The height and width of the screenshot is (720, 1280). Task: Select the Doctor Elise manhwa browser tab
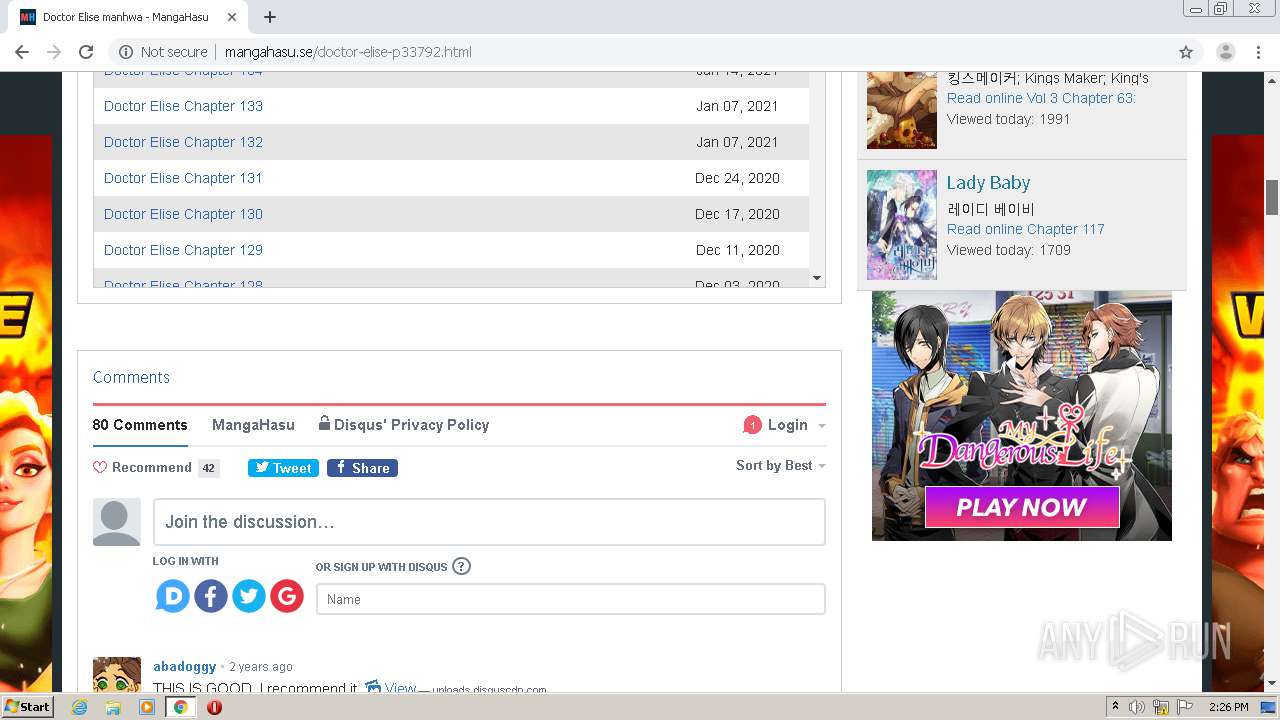click(130, 17)
